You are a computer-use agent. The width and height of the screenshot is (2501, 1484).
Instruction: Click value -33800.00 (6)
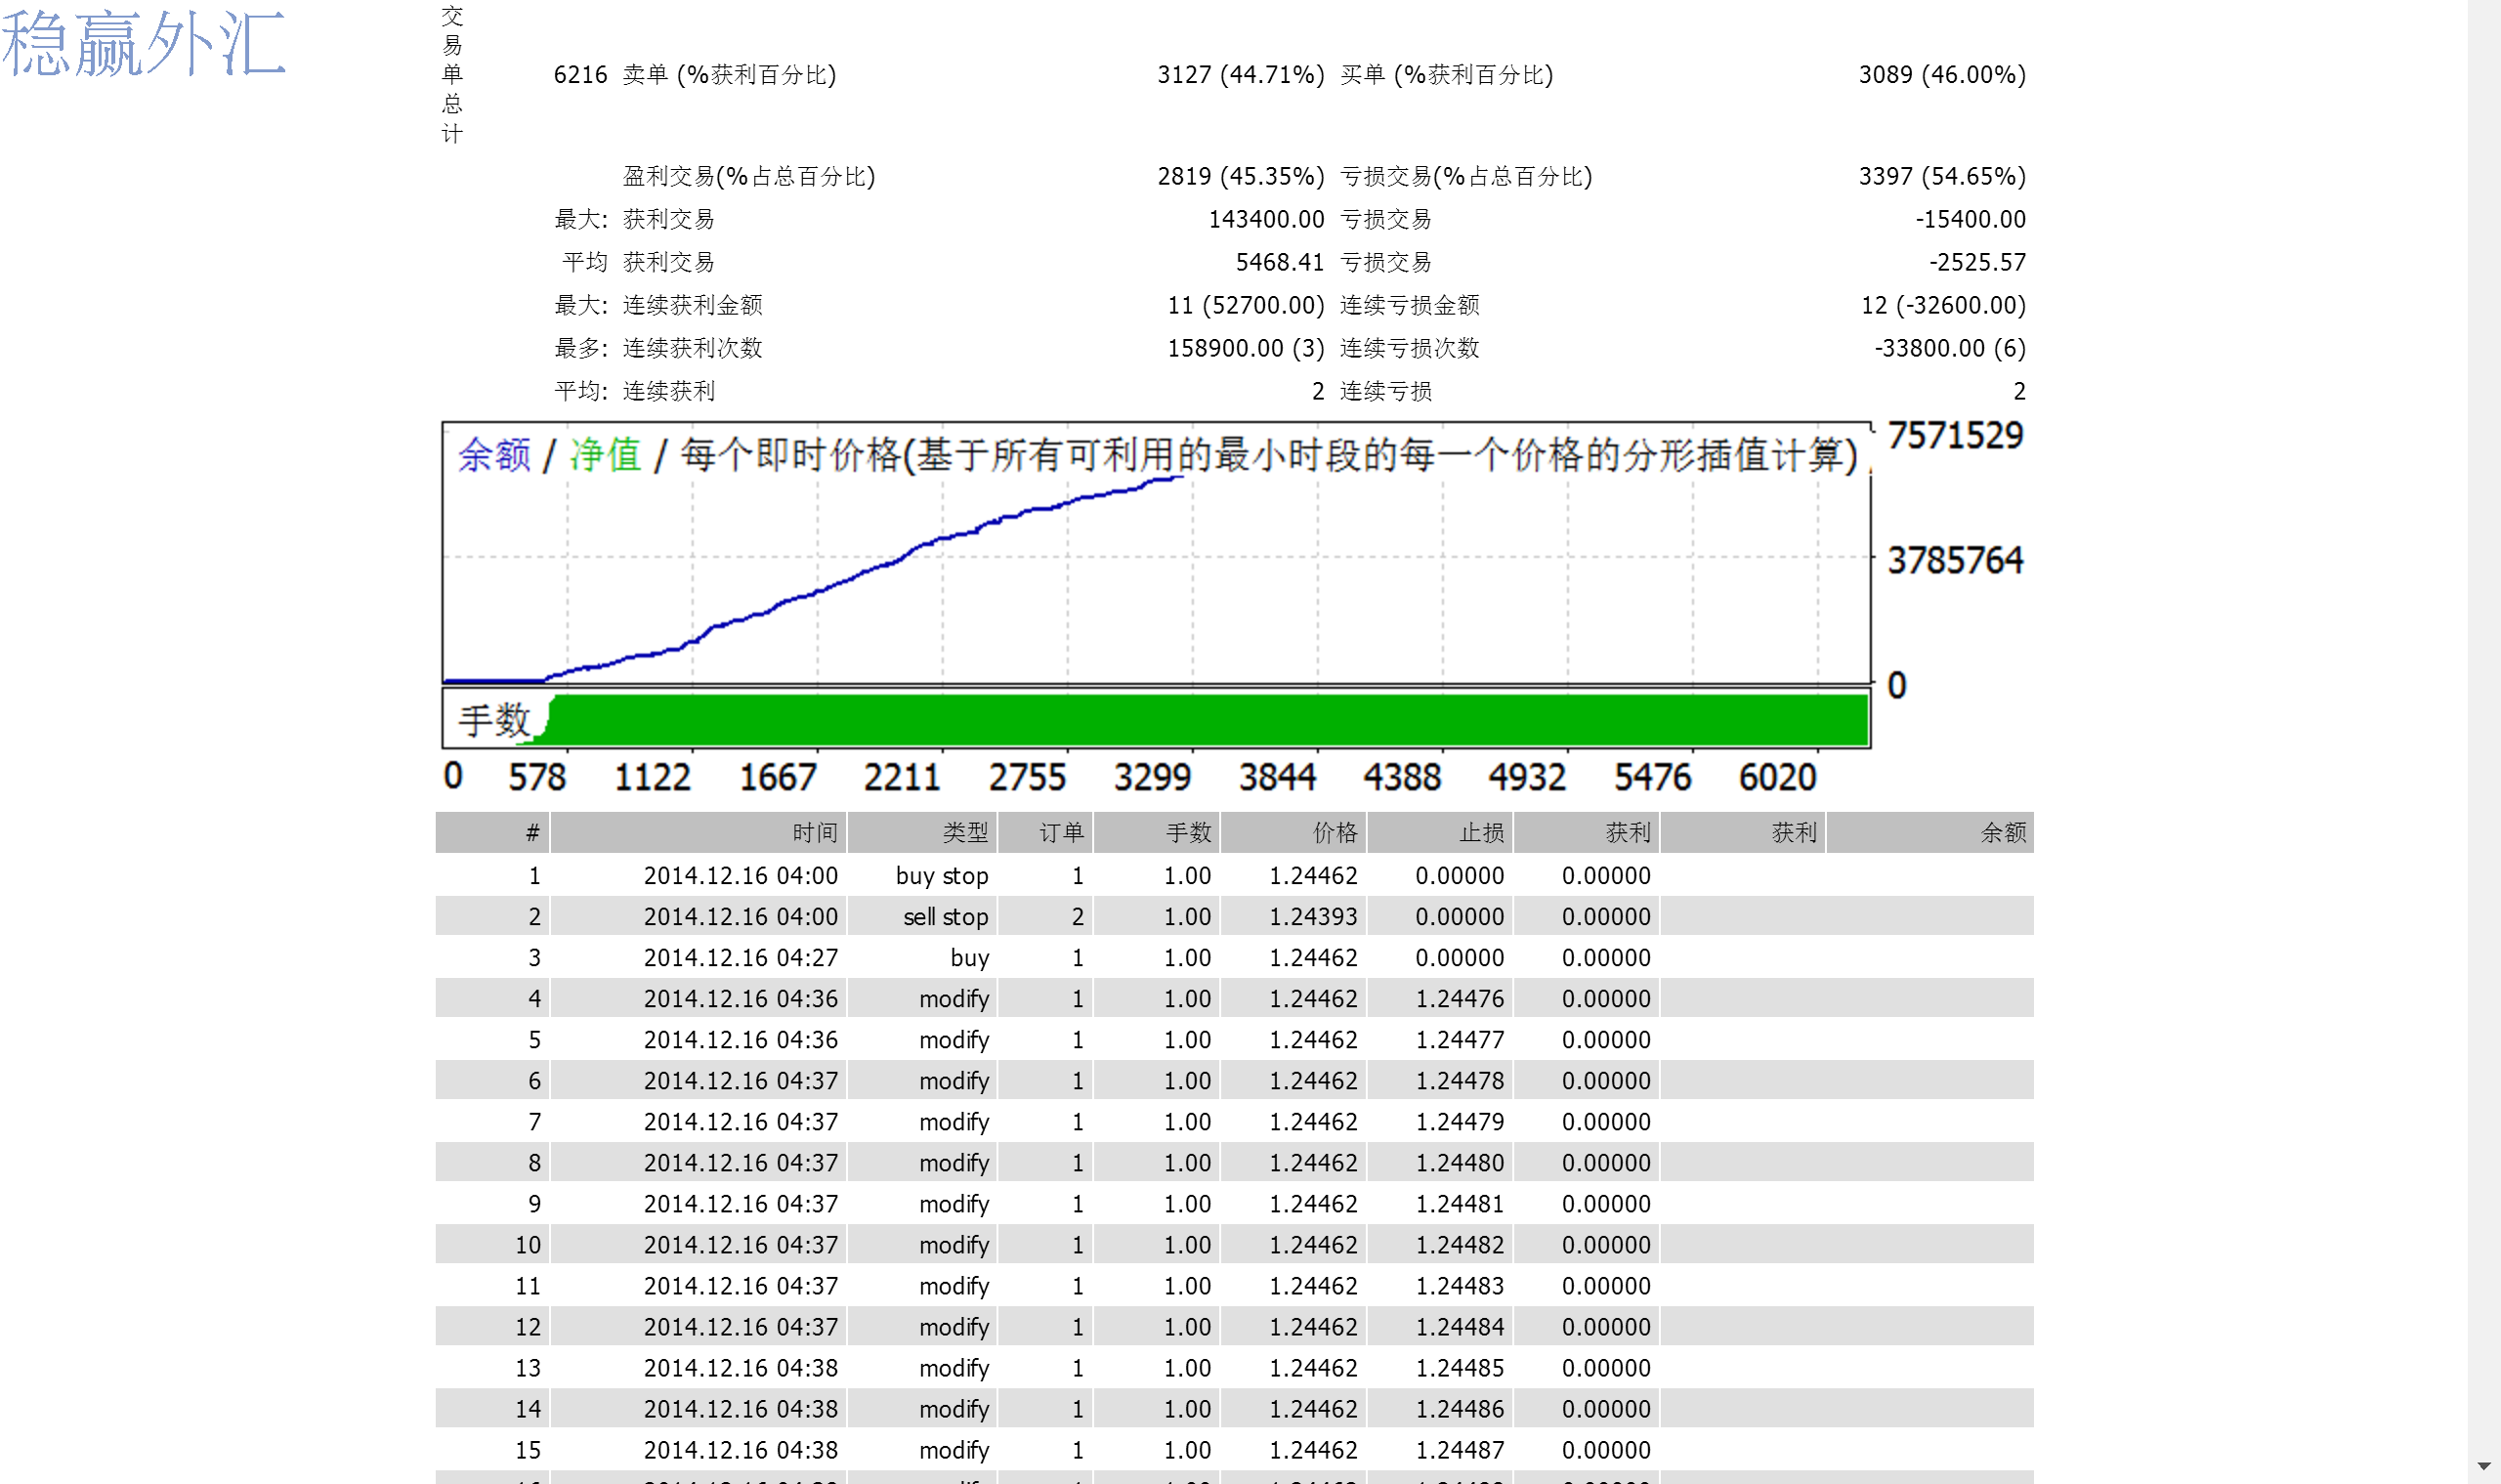coord(1950,349)
